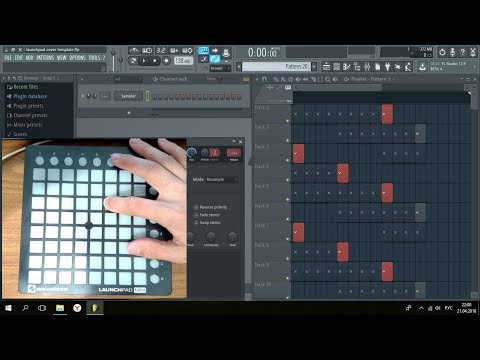Screen dimensions: 480x360
Task: Open the Playlist view icon
Action: [326, 67]
